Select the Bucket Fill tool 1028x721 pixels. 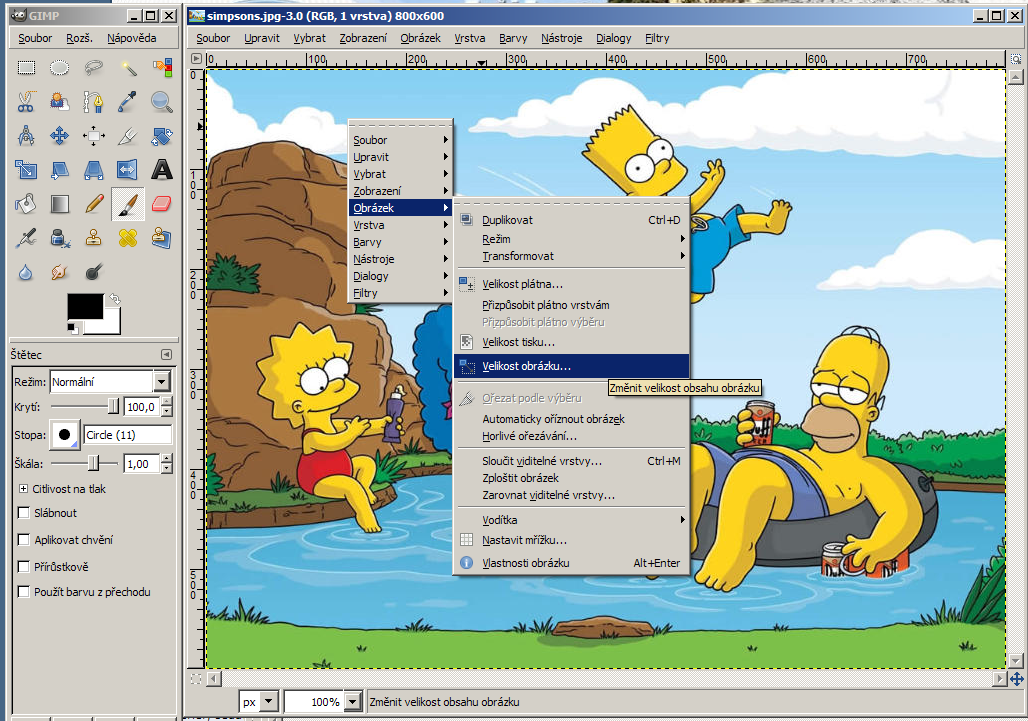coord(26,204)
